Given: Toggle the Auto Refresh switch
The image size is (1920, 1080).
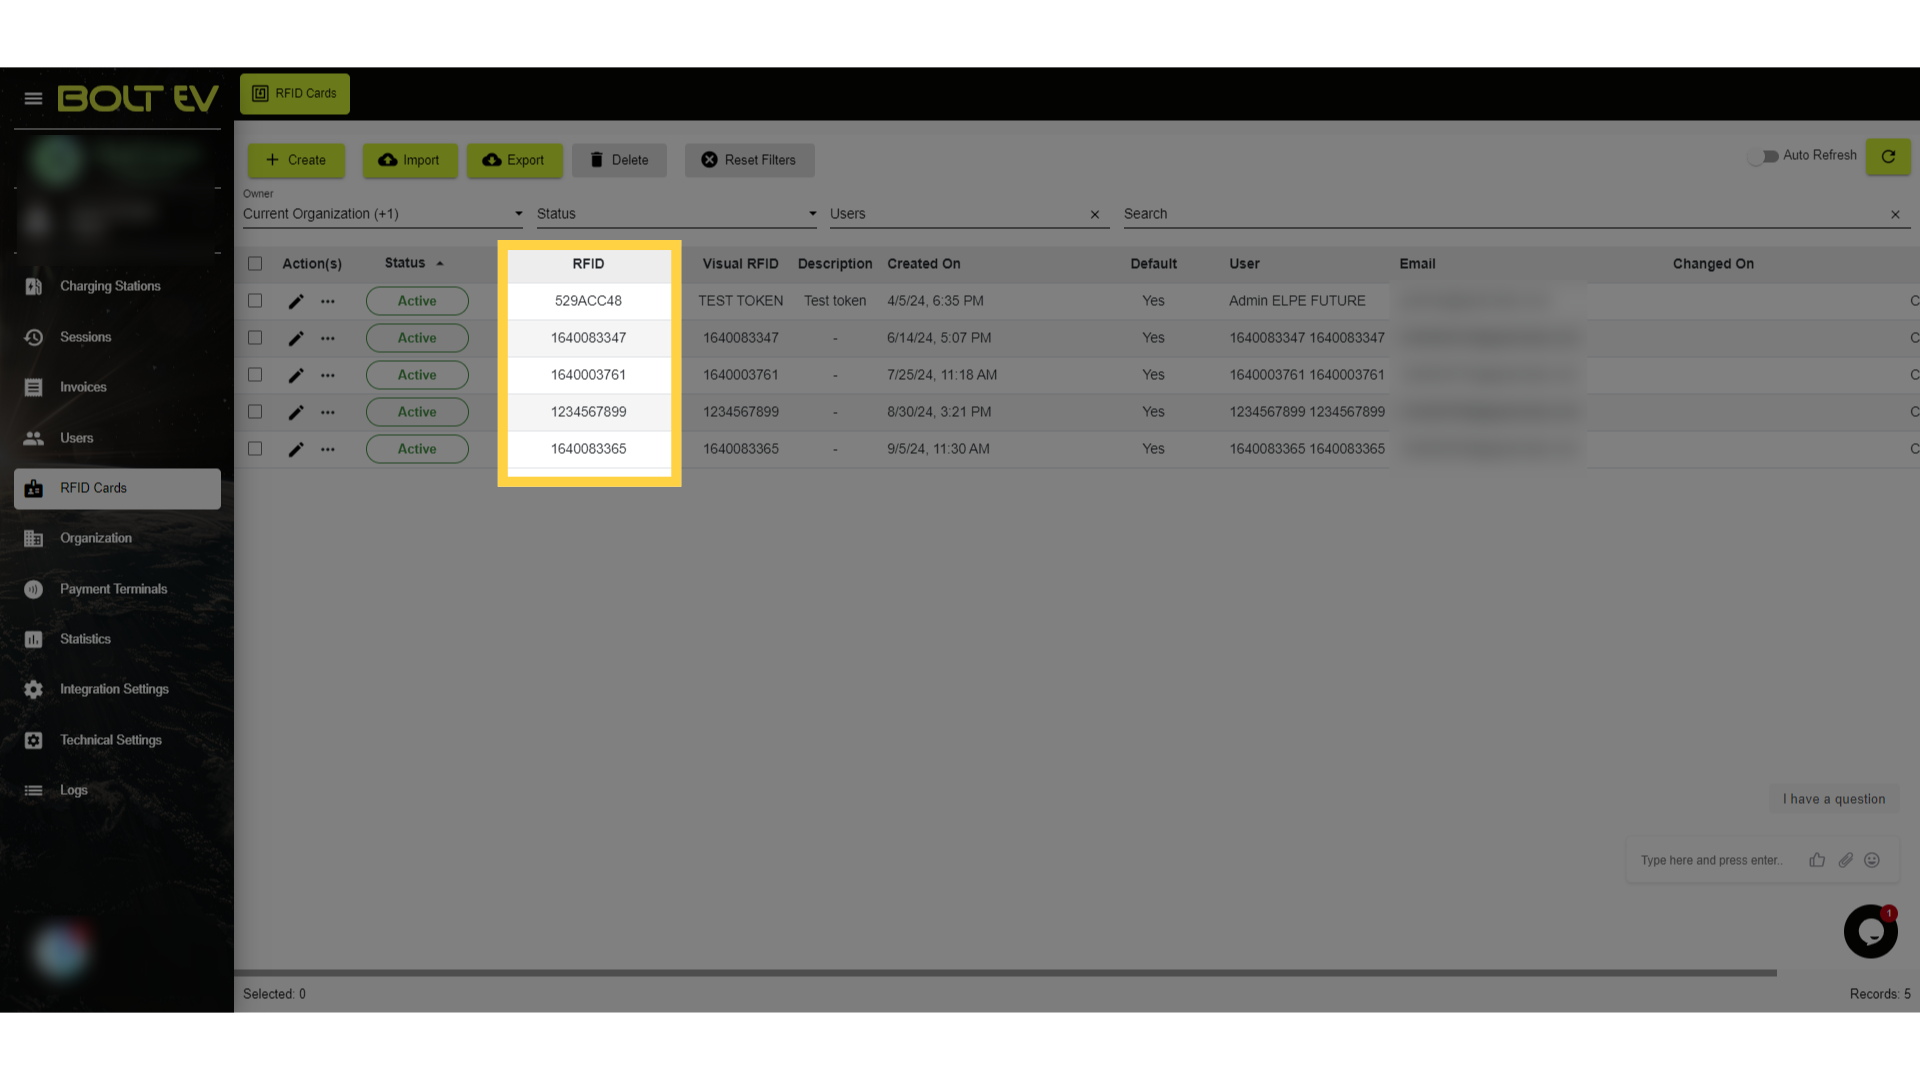Looking at the screenshot, I should point(1763,156).
